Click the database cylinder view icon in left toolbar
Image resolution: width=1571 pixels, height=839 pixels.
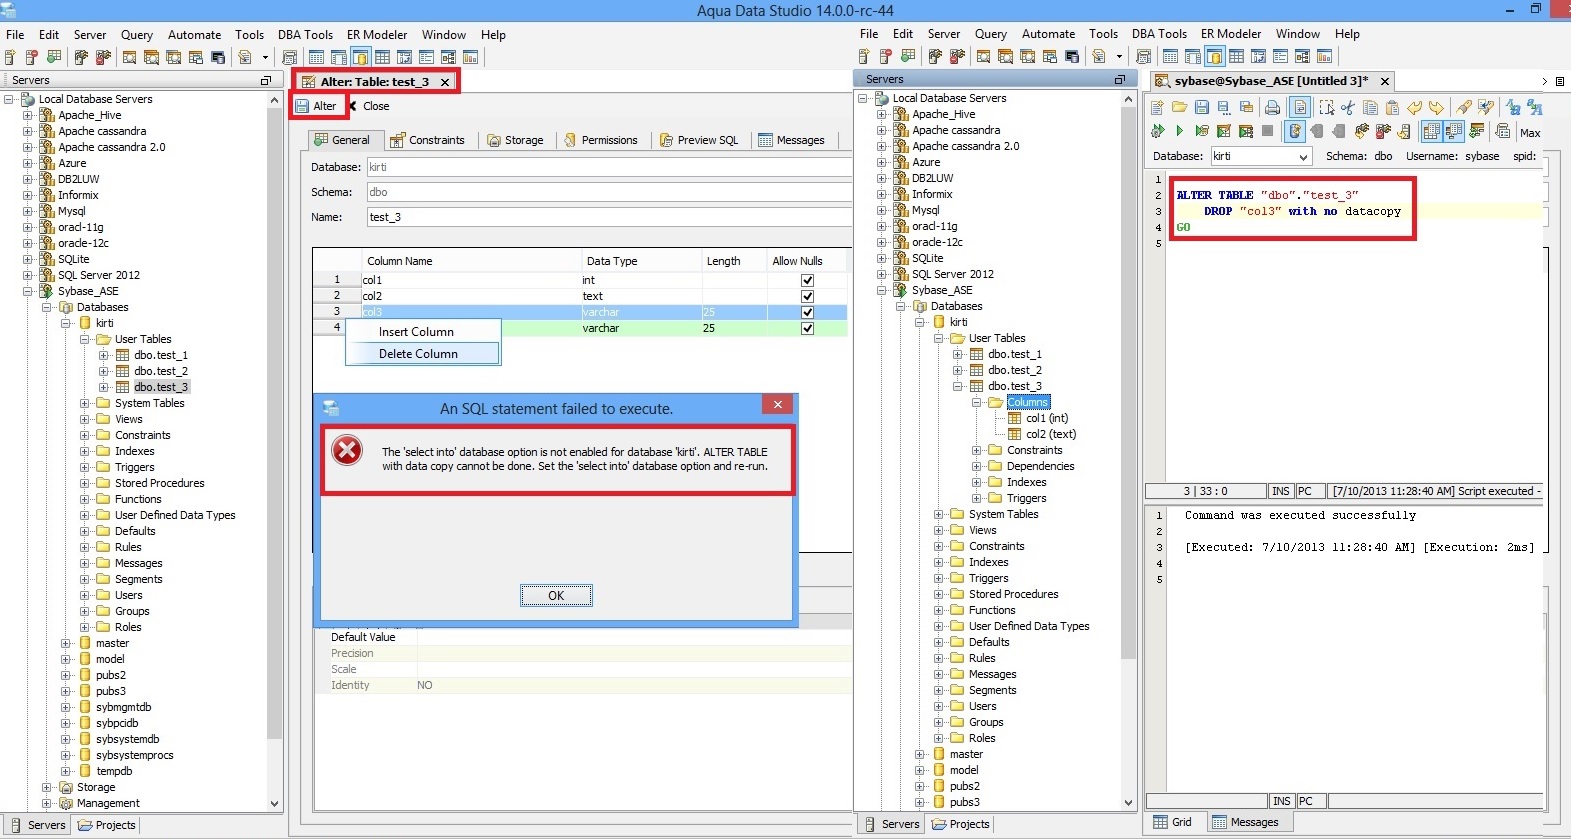[361, 57]
